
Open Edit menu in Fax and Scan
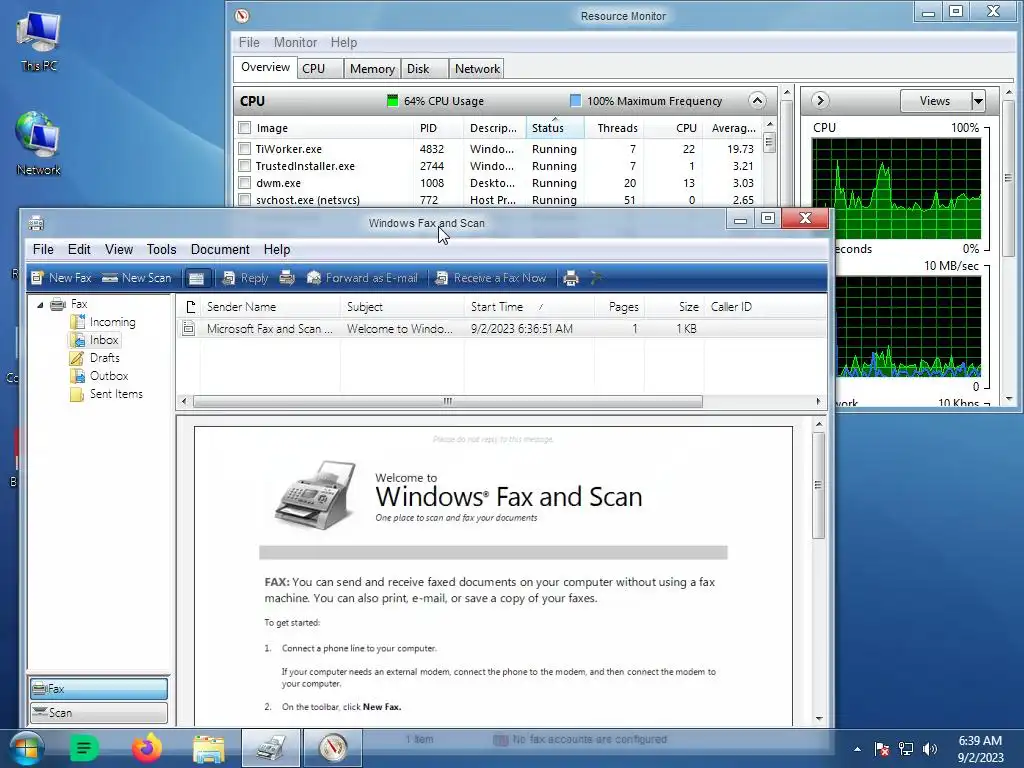click(x=79, y=249)
